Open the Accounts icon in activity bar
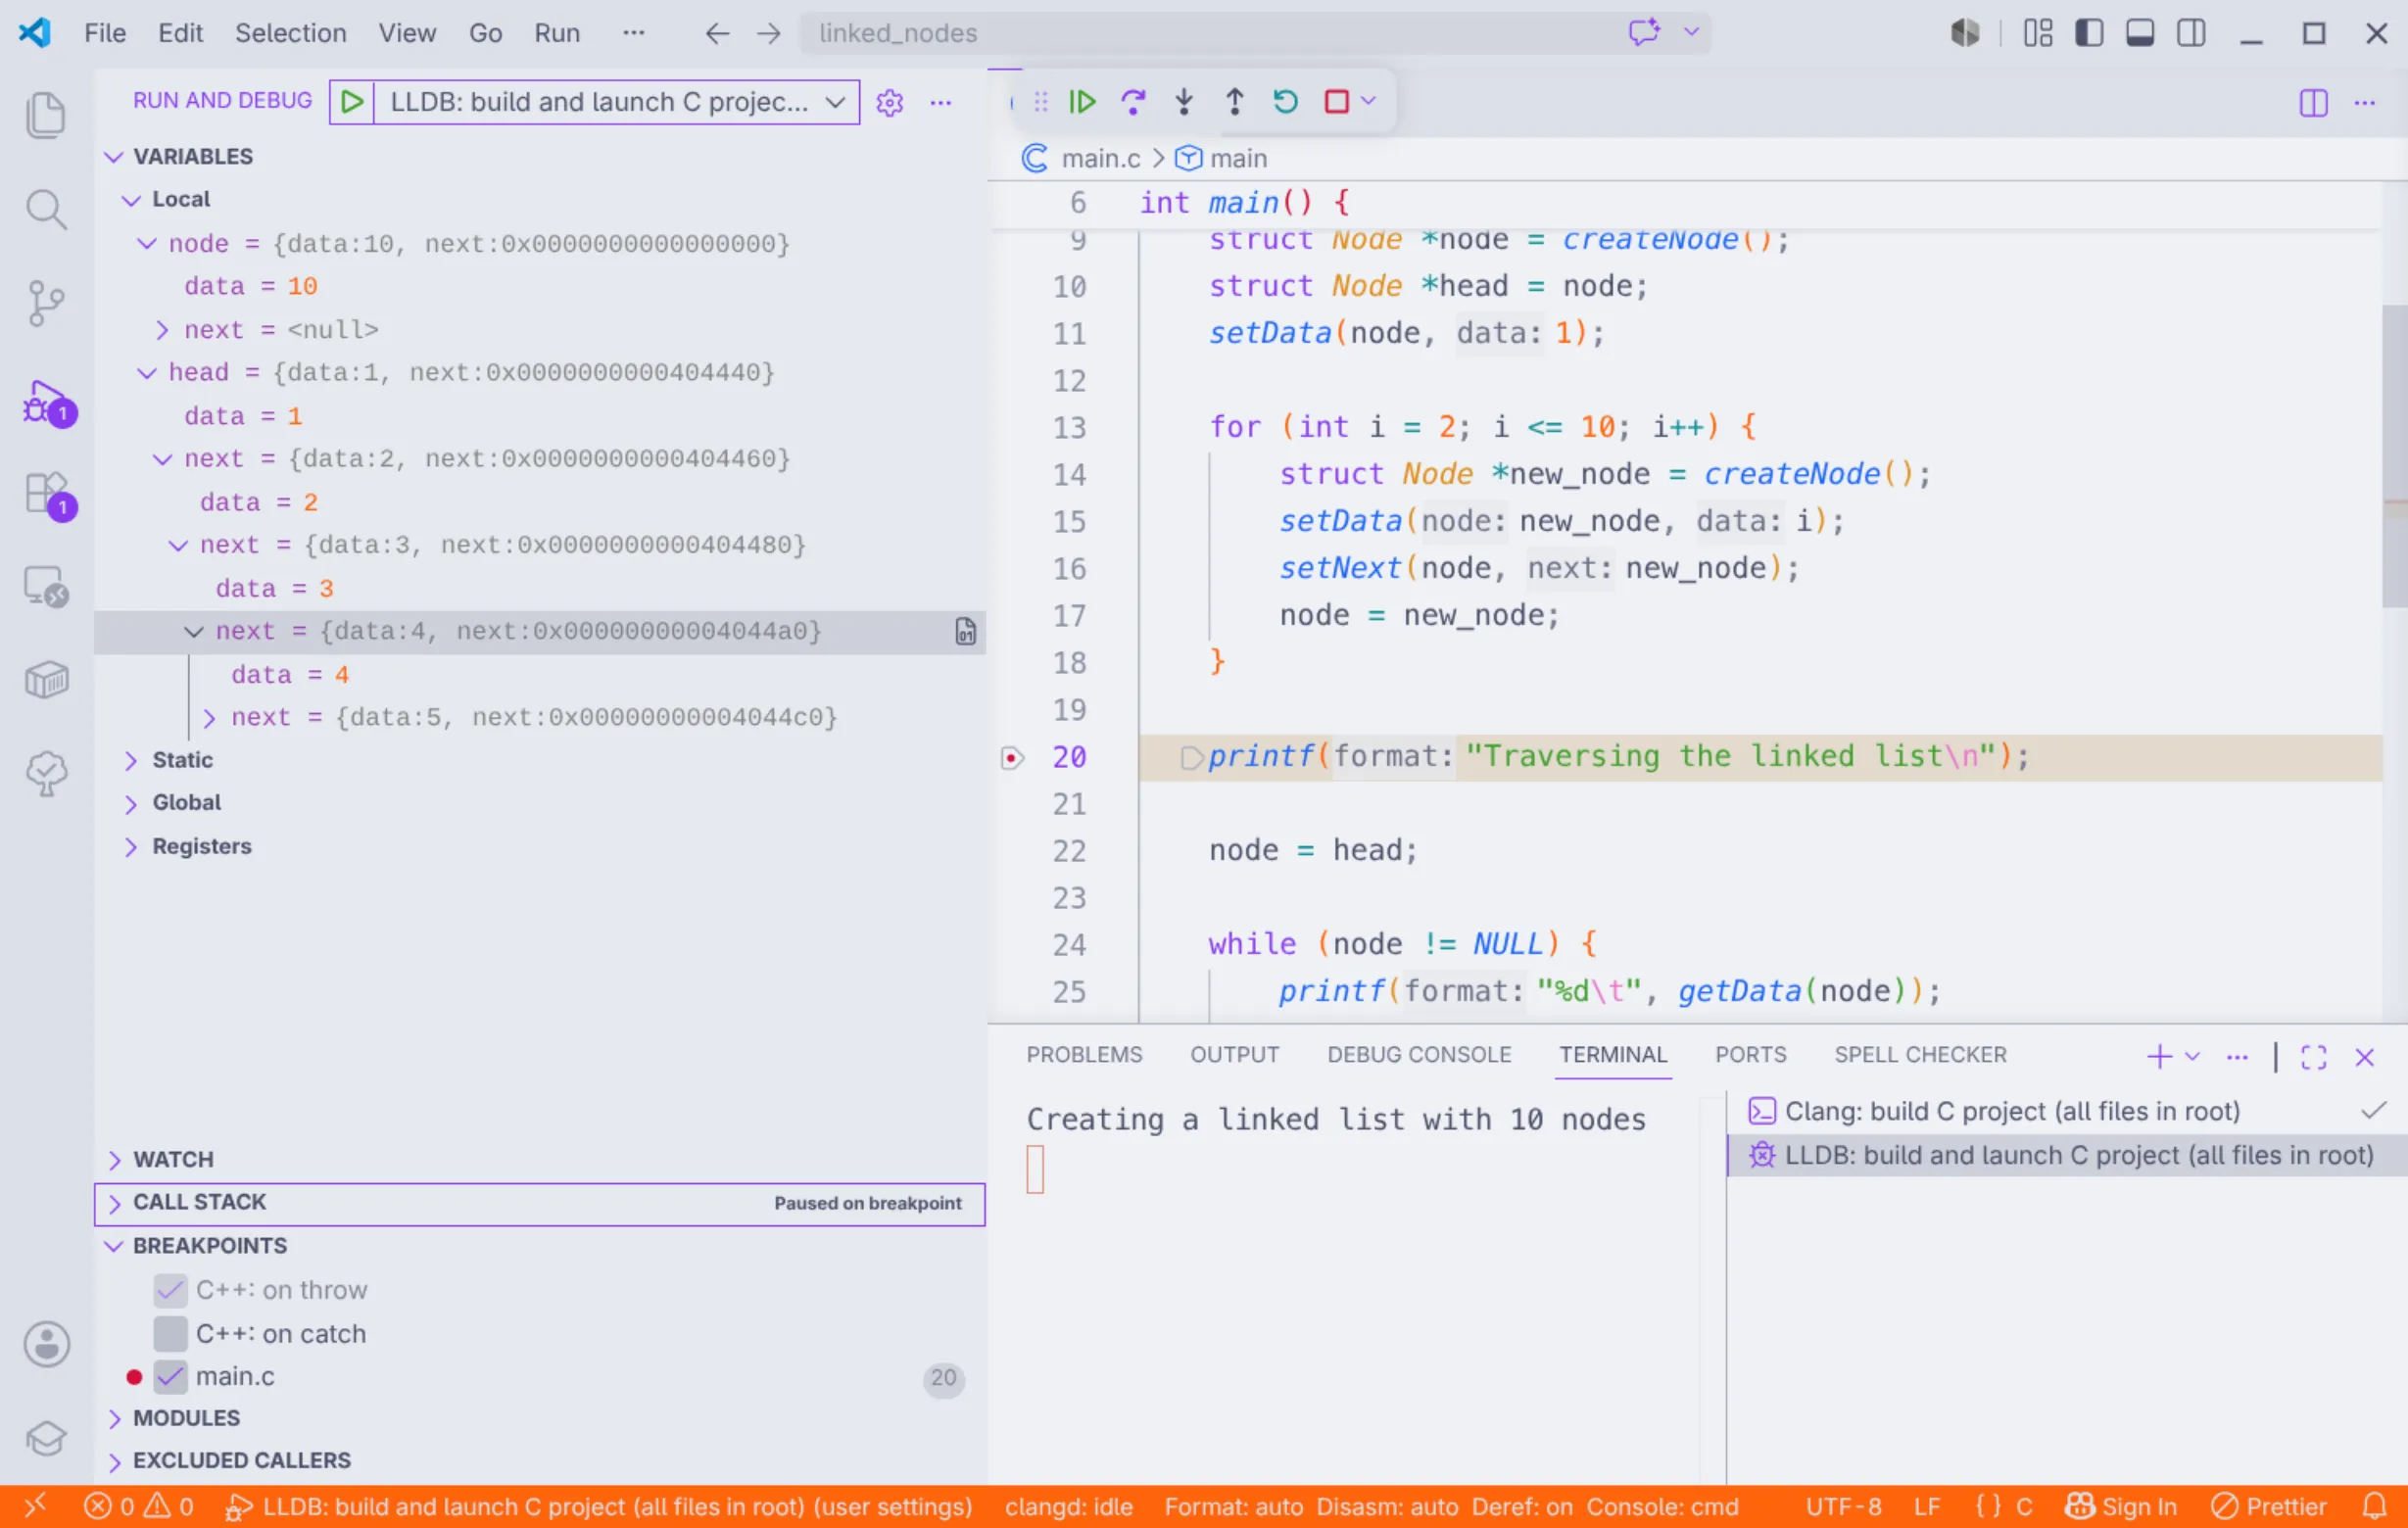The width and height of the screenshot is (2408, 1528). (x=46, y=1344)
